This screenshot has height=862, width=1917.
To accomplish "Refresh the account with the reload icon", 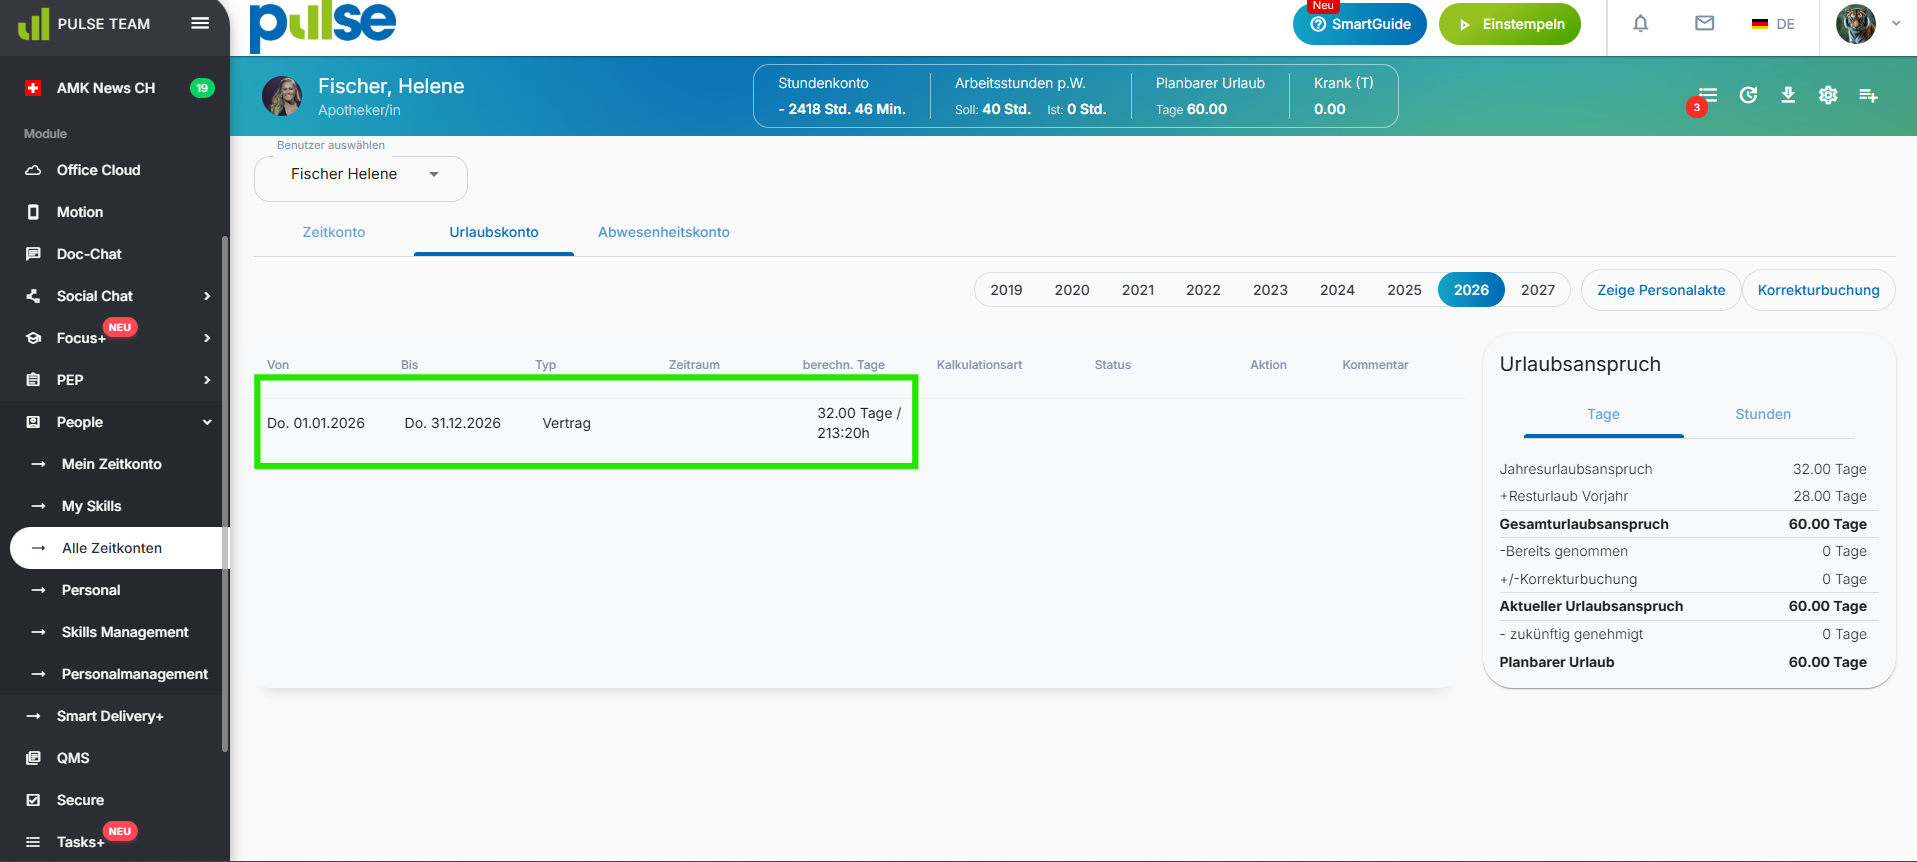I will 1748,95.
